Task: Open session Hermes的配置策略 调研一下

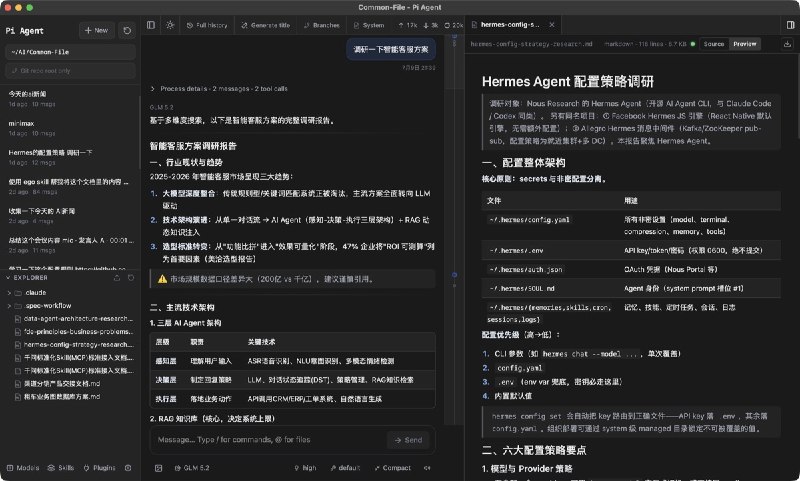Action: click(x=70, y=157)
